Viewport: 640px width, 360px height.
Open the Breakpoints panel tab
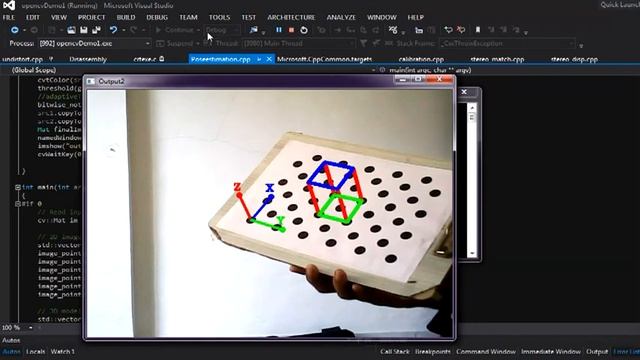coord(433,351)
